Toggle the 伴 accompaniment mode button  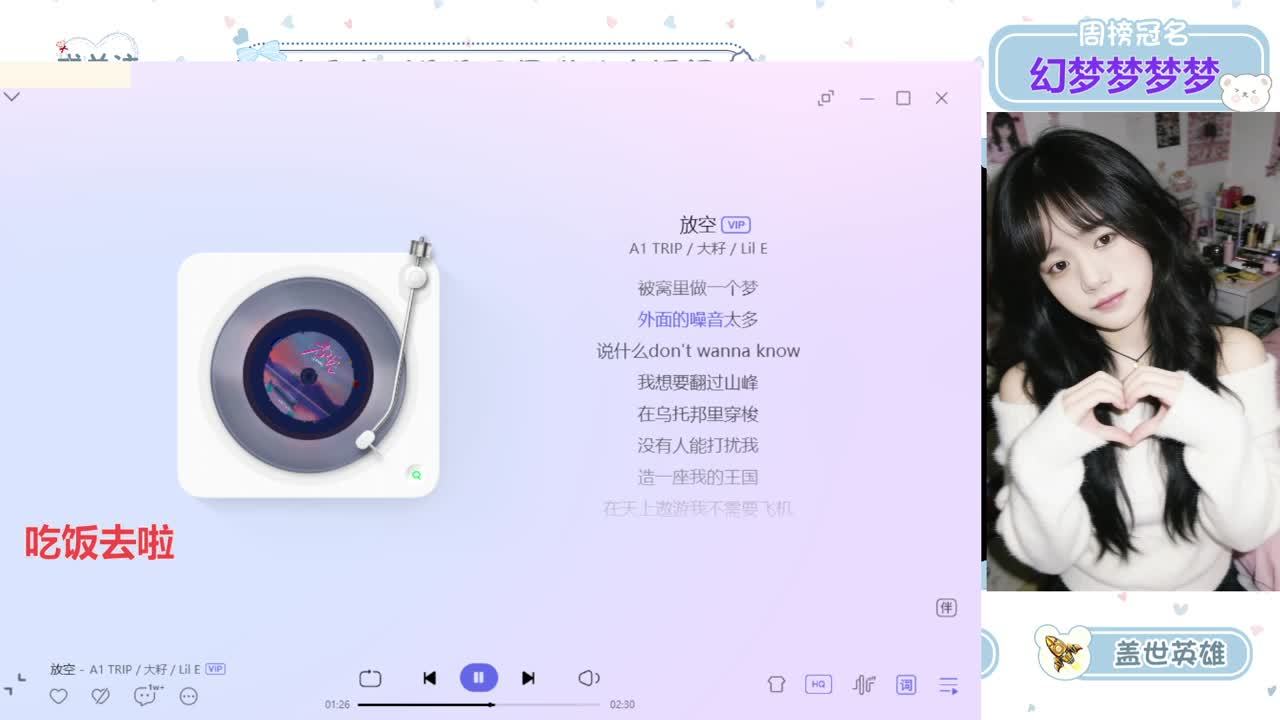pyautogui.click(x=946, y=608)
